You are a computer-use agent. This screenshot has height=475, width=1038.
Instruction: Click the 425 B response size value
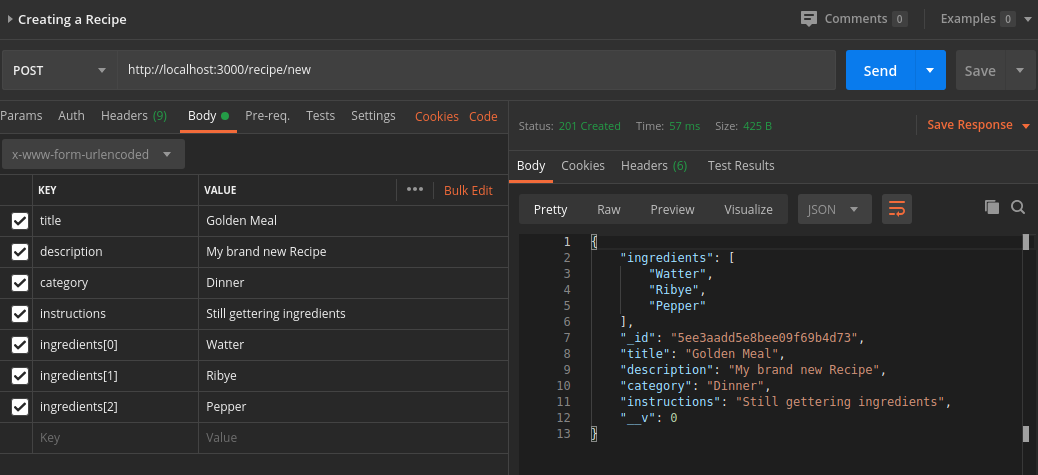click(x=757, y=126)
